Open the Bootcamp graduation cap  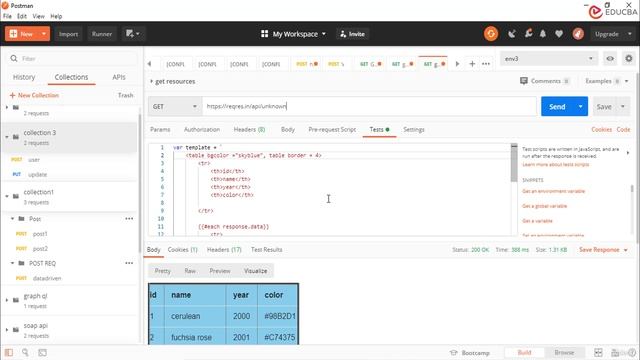click(453, 353)
